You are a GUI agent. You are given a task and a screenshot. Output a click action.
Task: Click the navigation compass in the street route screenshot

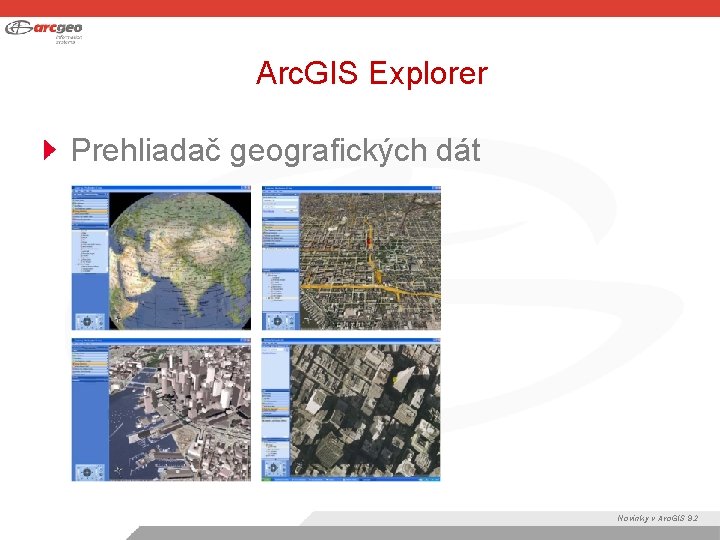tap(277, 321)
